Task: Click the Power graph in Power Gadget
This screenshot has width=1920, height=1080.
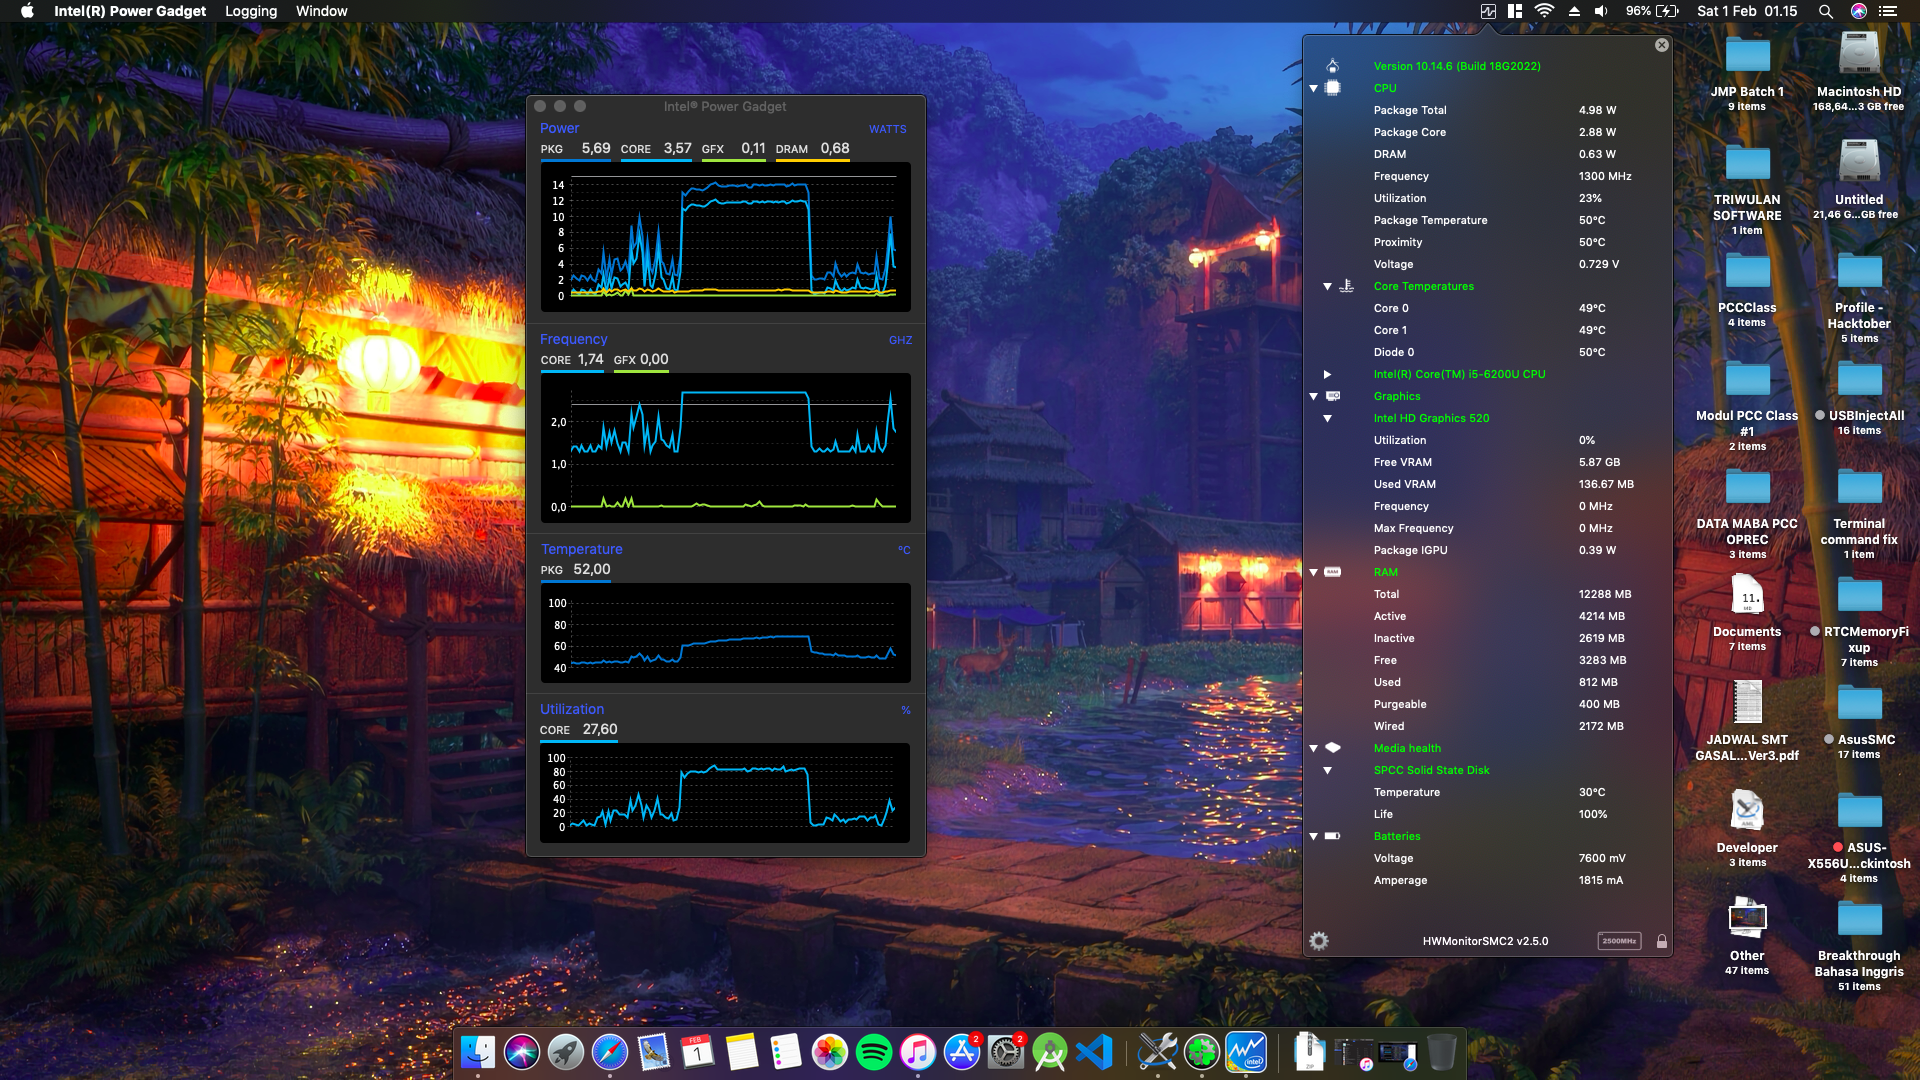Action: pyautogui.click(x=725, y=237)
